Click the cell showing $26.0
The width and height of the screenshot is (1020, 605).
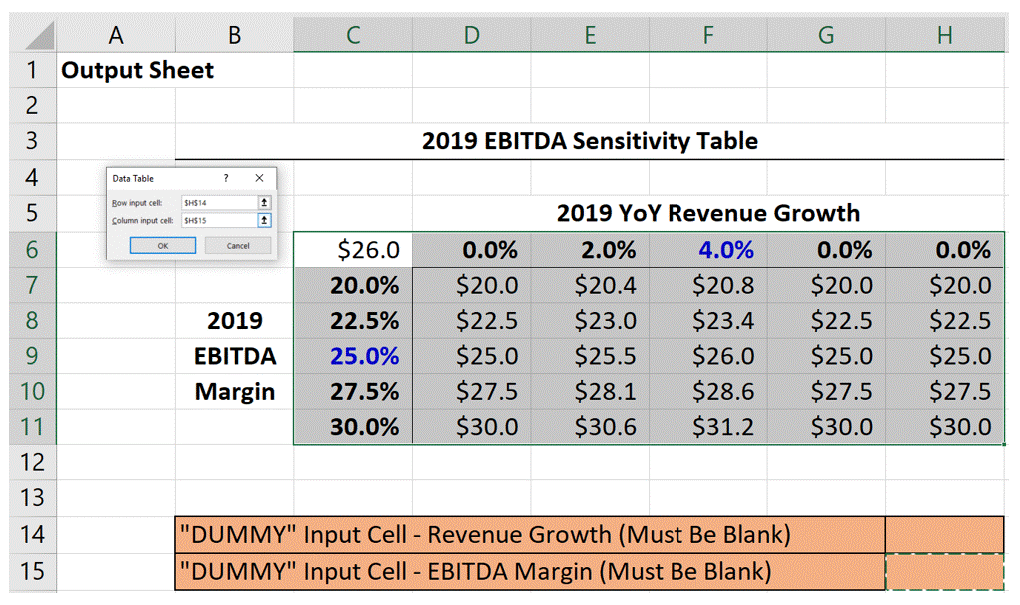(x=352, y=250)
